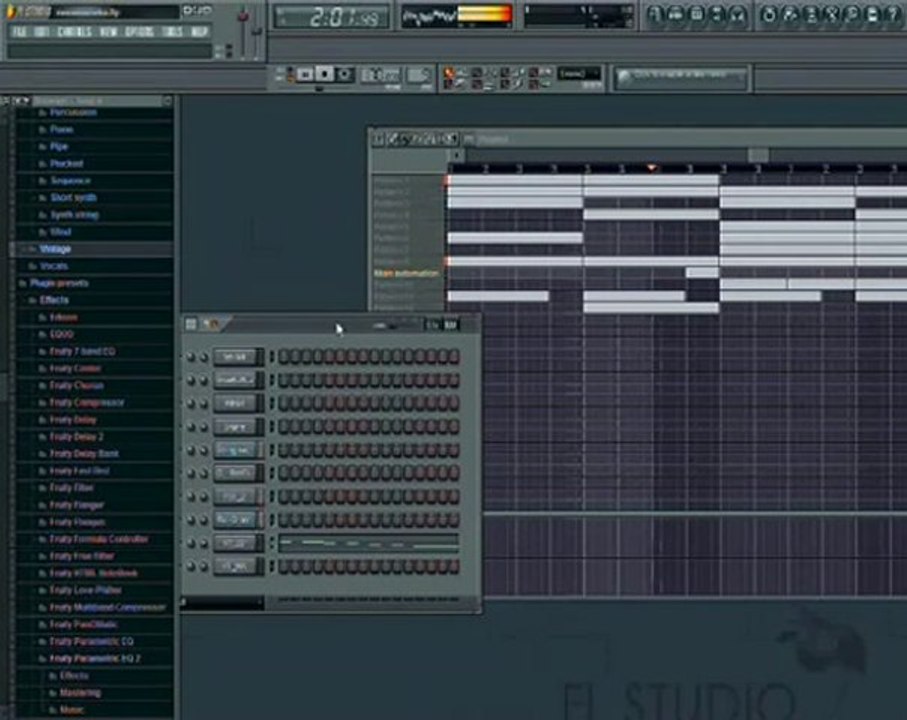Click the first channel name button

click(238, 358)
